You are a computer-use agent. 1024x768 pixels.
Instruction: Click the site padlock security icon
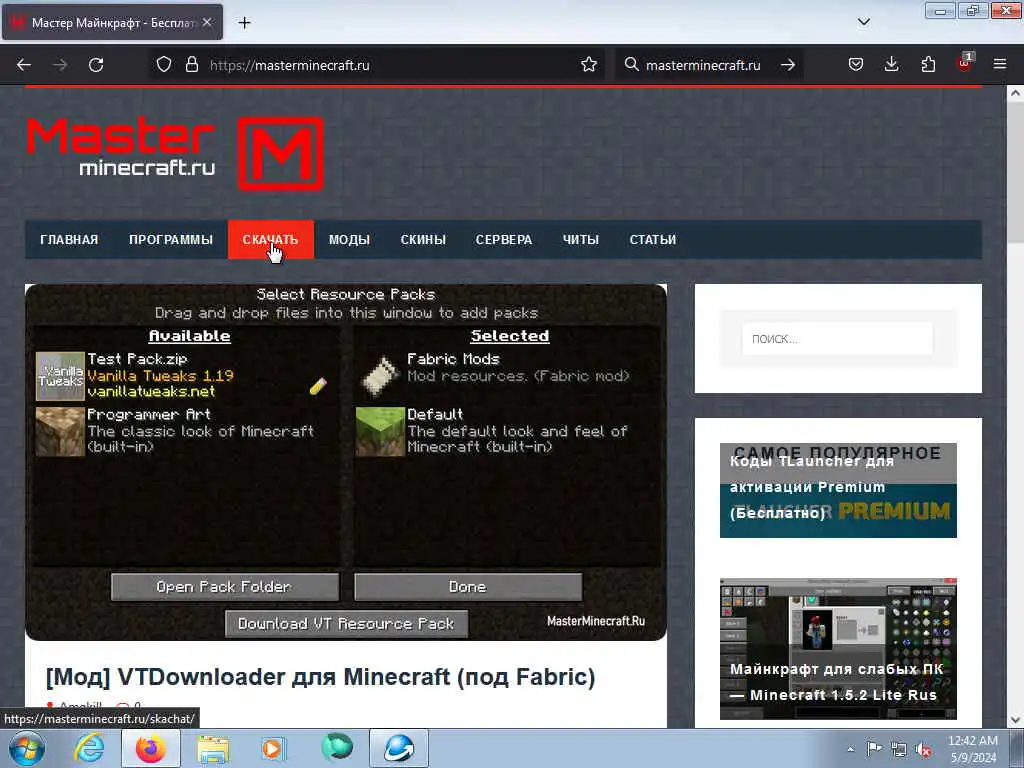click(x=191, y=65)
